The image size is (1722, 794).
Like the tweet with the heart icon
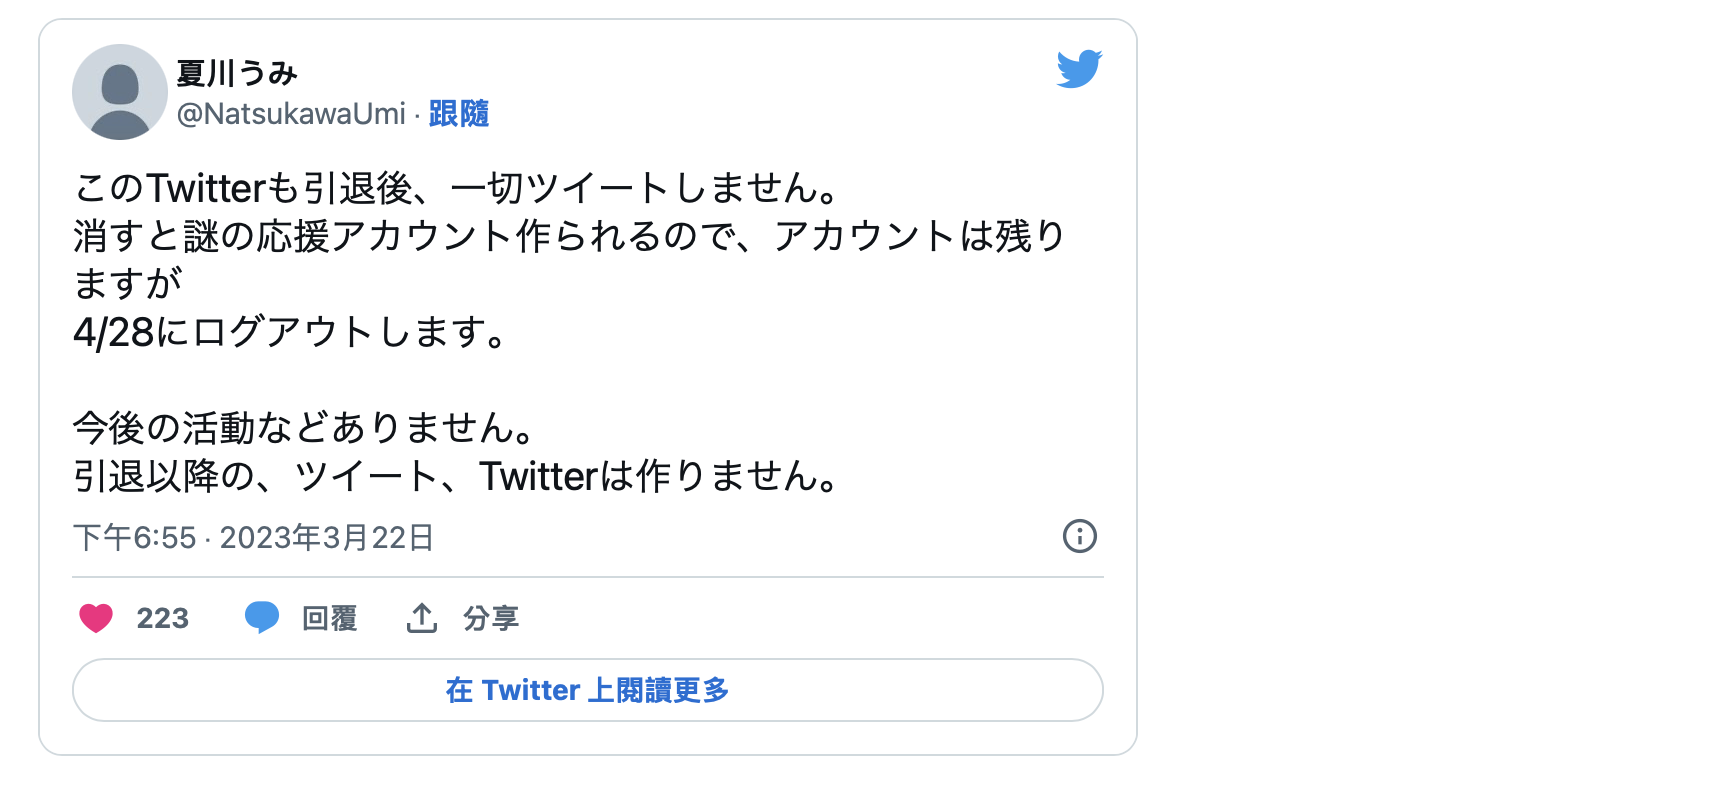coord(96,618)
